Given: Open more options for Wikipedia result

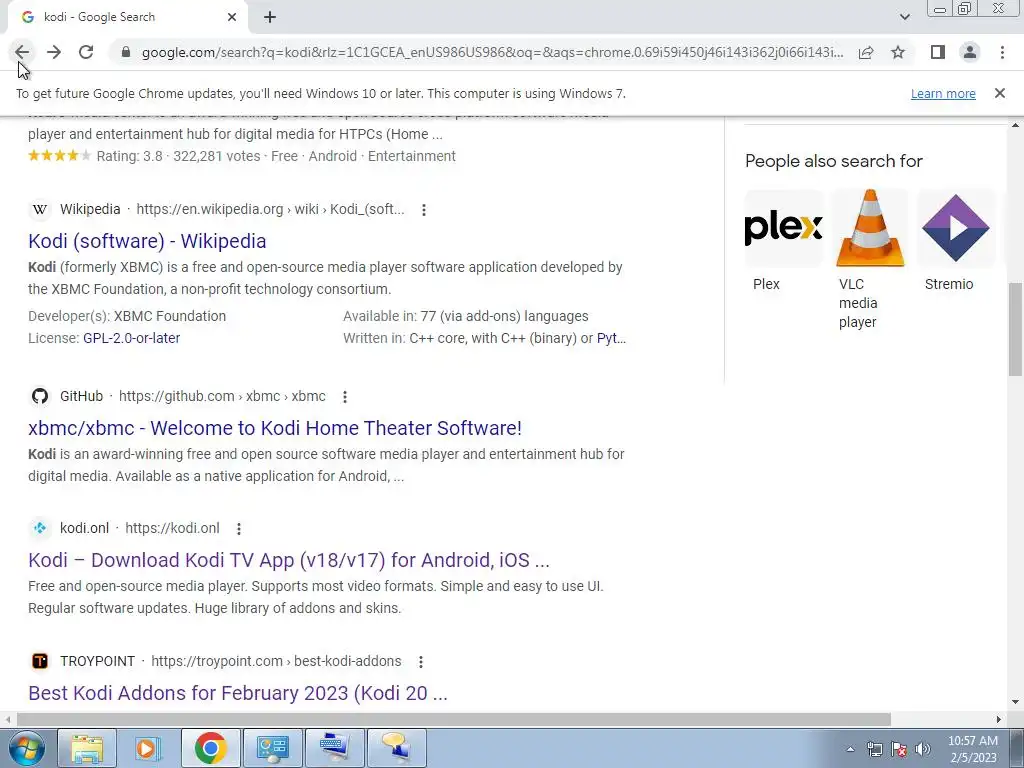Looking at the screenshot, I should pyautogui.click(x=424, y=210).
